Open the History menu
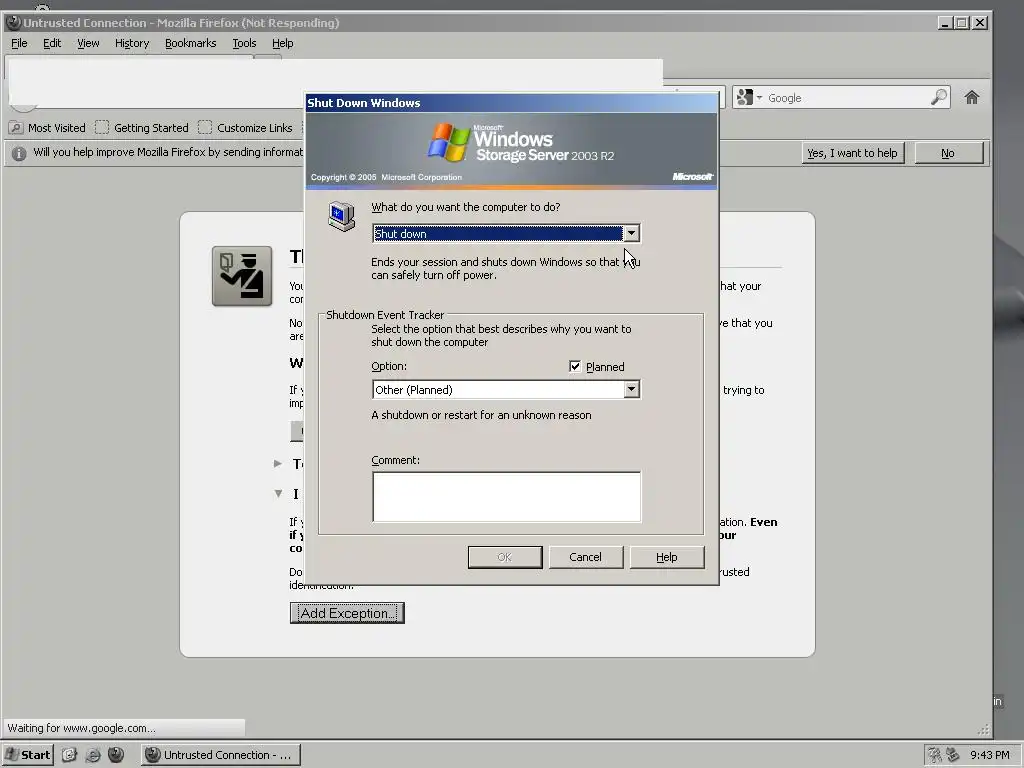This screenshot has width=1024, height=768. coord(132,43)
